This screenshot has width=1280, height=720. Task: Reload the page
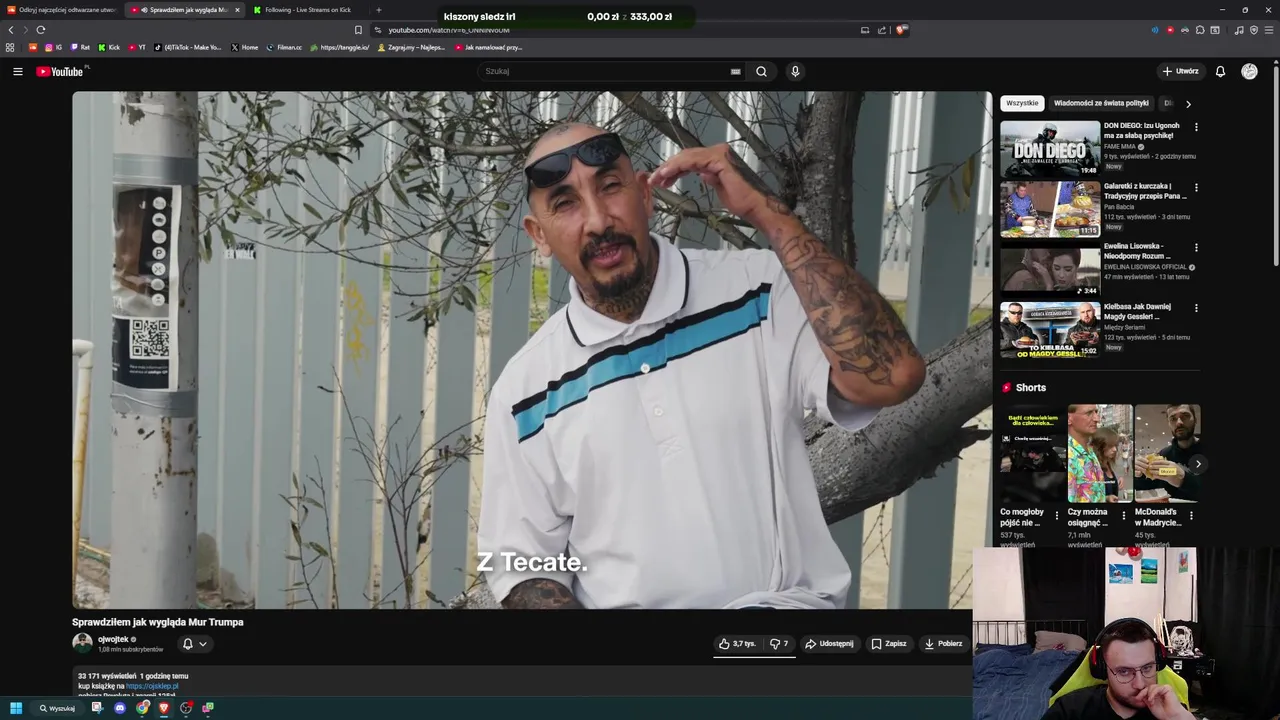pyautogui.click(x=41, y=30)
